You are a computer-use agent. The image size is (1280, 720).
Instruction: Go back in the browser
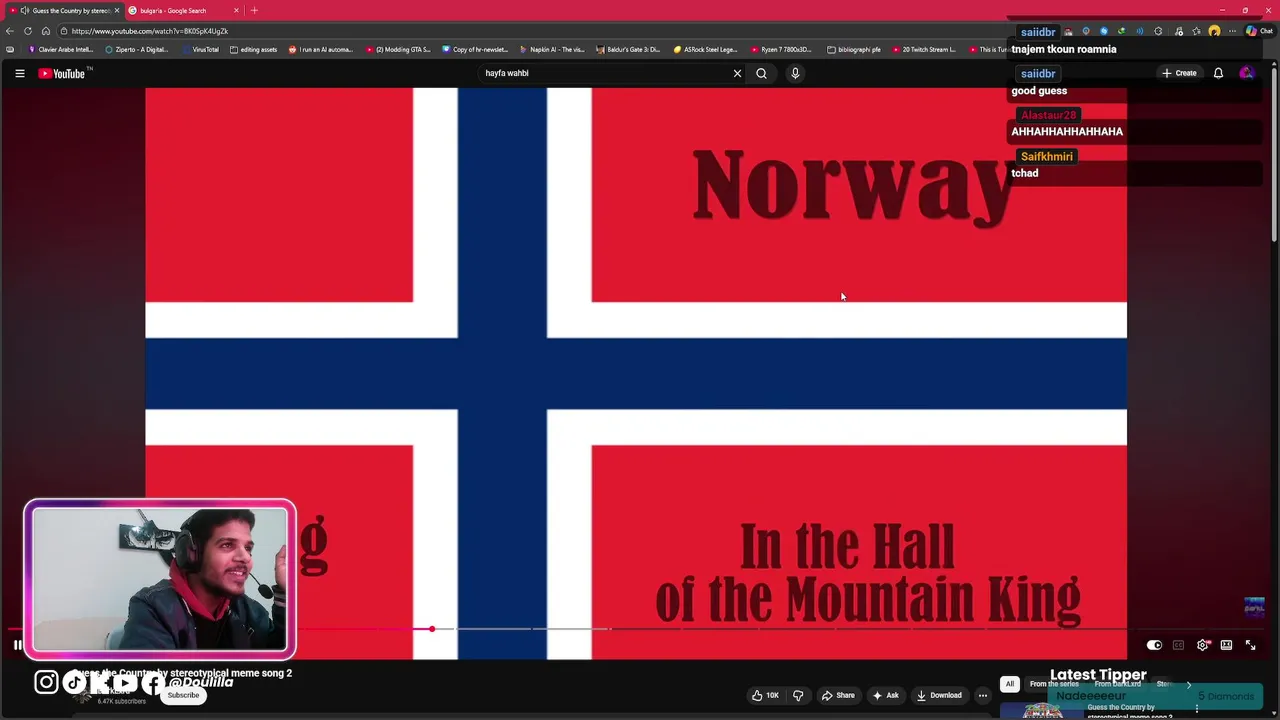pos(10,31)
